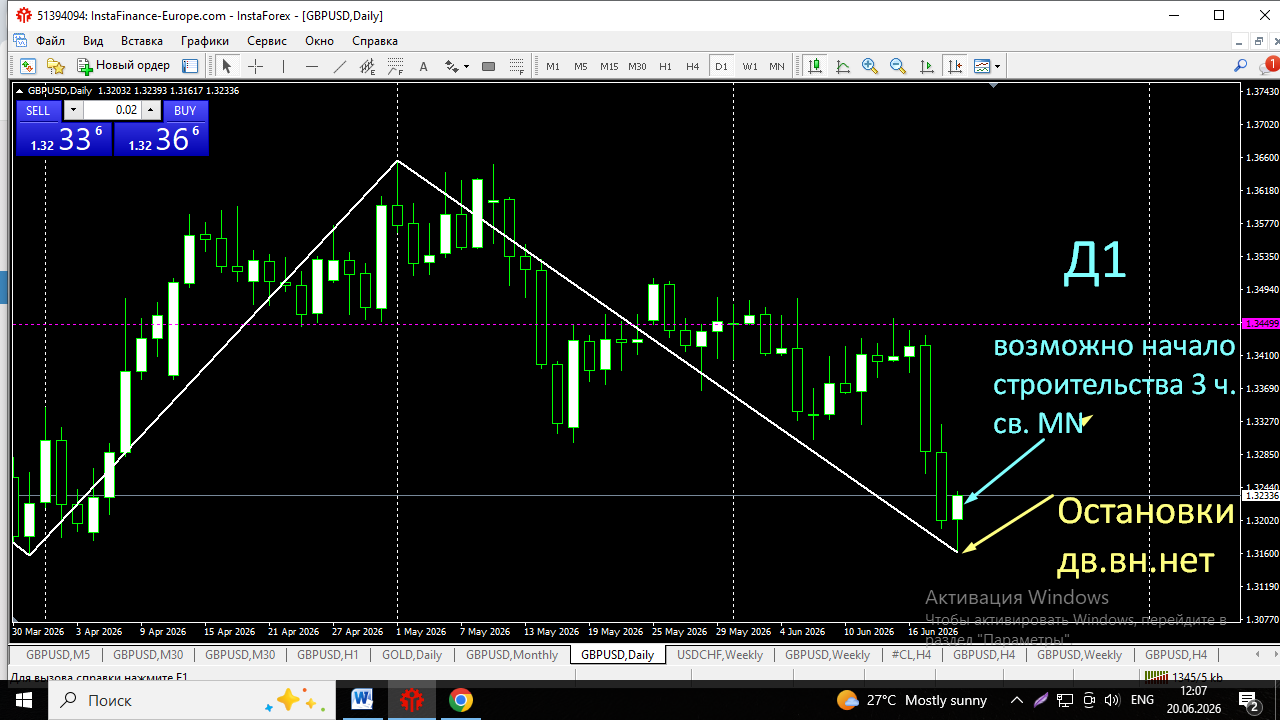Open the chat notifications bubble
Image resolution: width=1280 pixels, height=720 pixels.
pyautogui.click(x=1268, y=66)
